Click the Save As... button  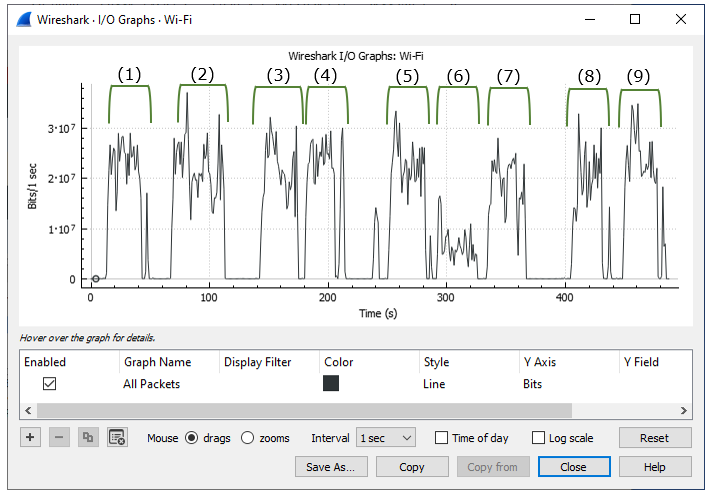click(x=331, y=467)
